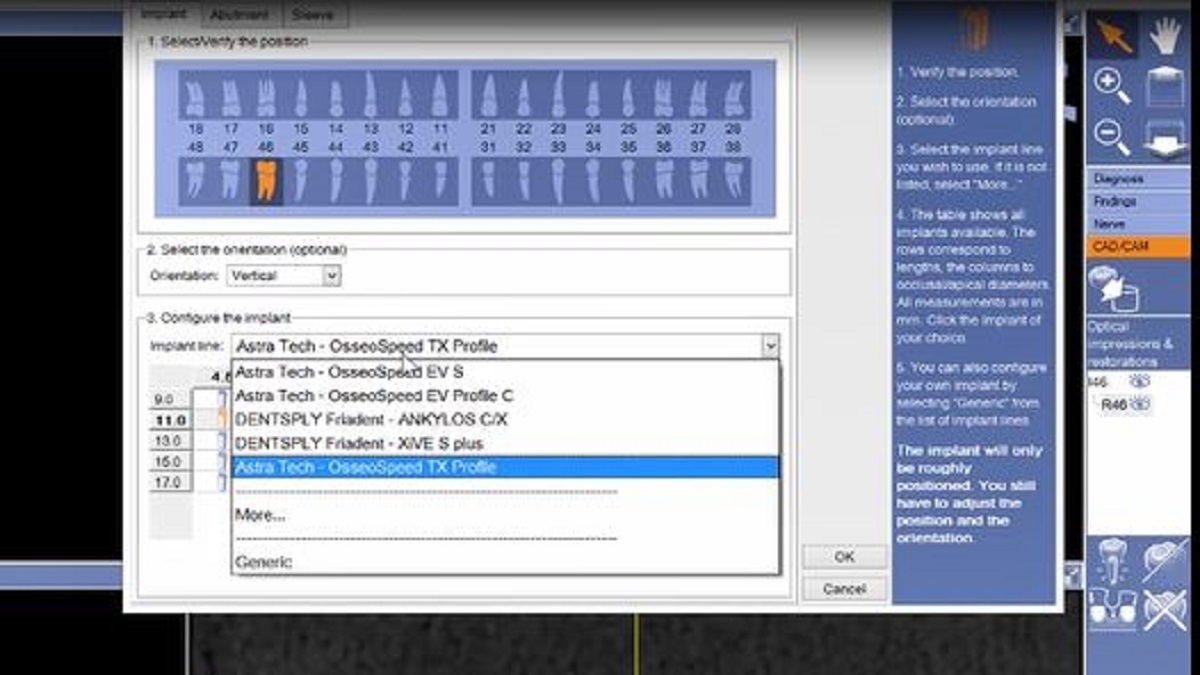This screenshot has height=675, width=1200.
Task: Confirm the dialog with OK
Action: pos(844,557)
